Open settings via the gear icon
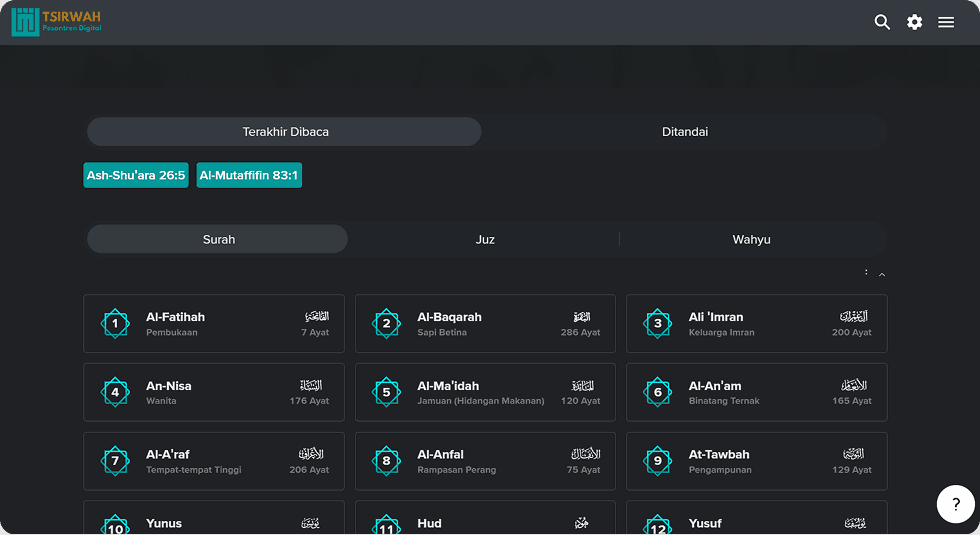980x535 pixels. tap(914, 22)
